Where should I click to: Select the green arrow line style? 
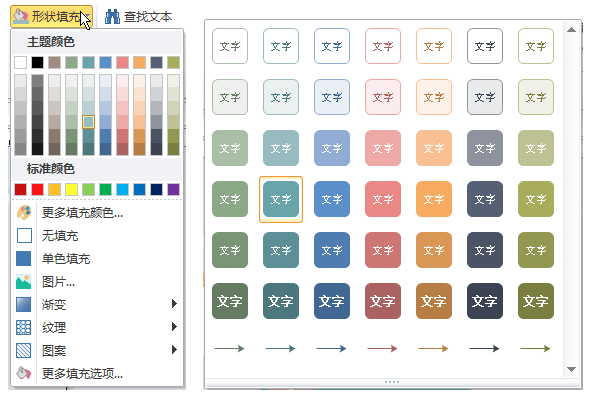pyautogui.click(x=230, y=348)
